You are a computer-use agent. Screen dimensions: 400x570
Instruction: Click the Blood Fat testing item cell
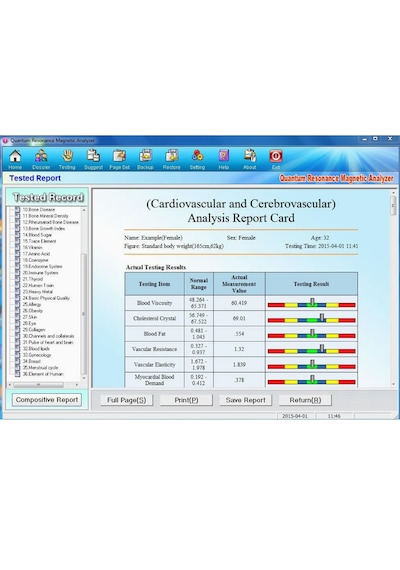tap(155, 334)
